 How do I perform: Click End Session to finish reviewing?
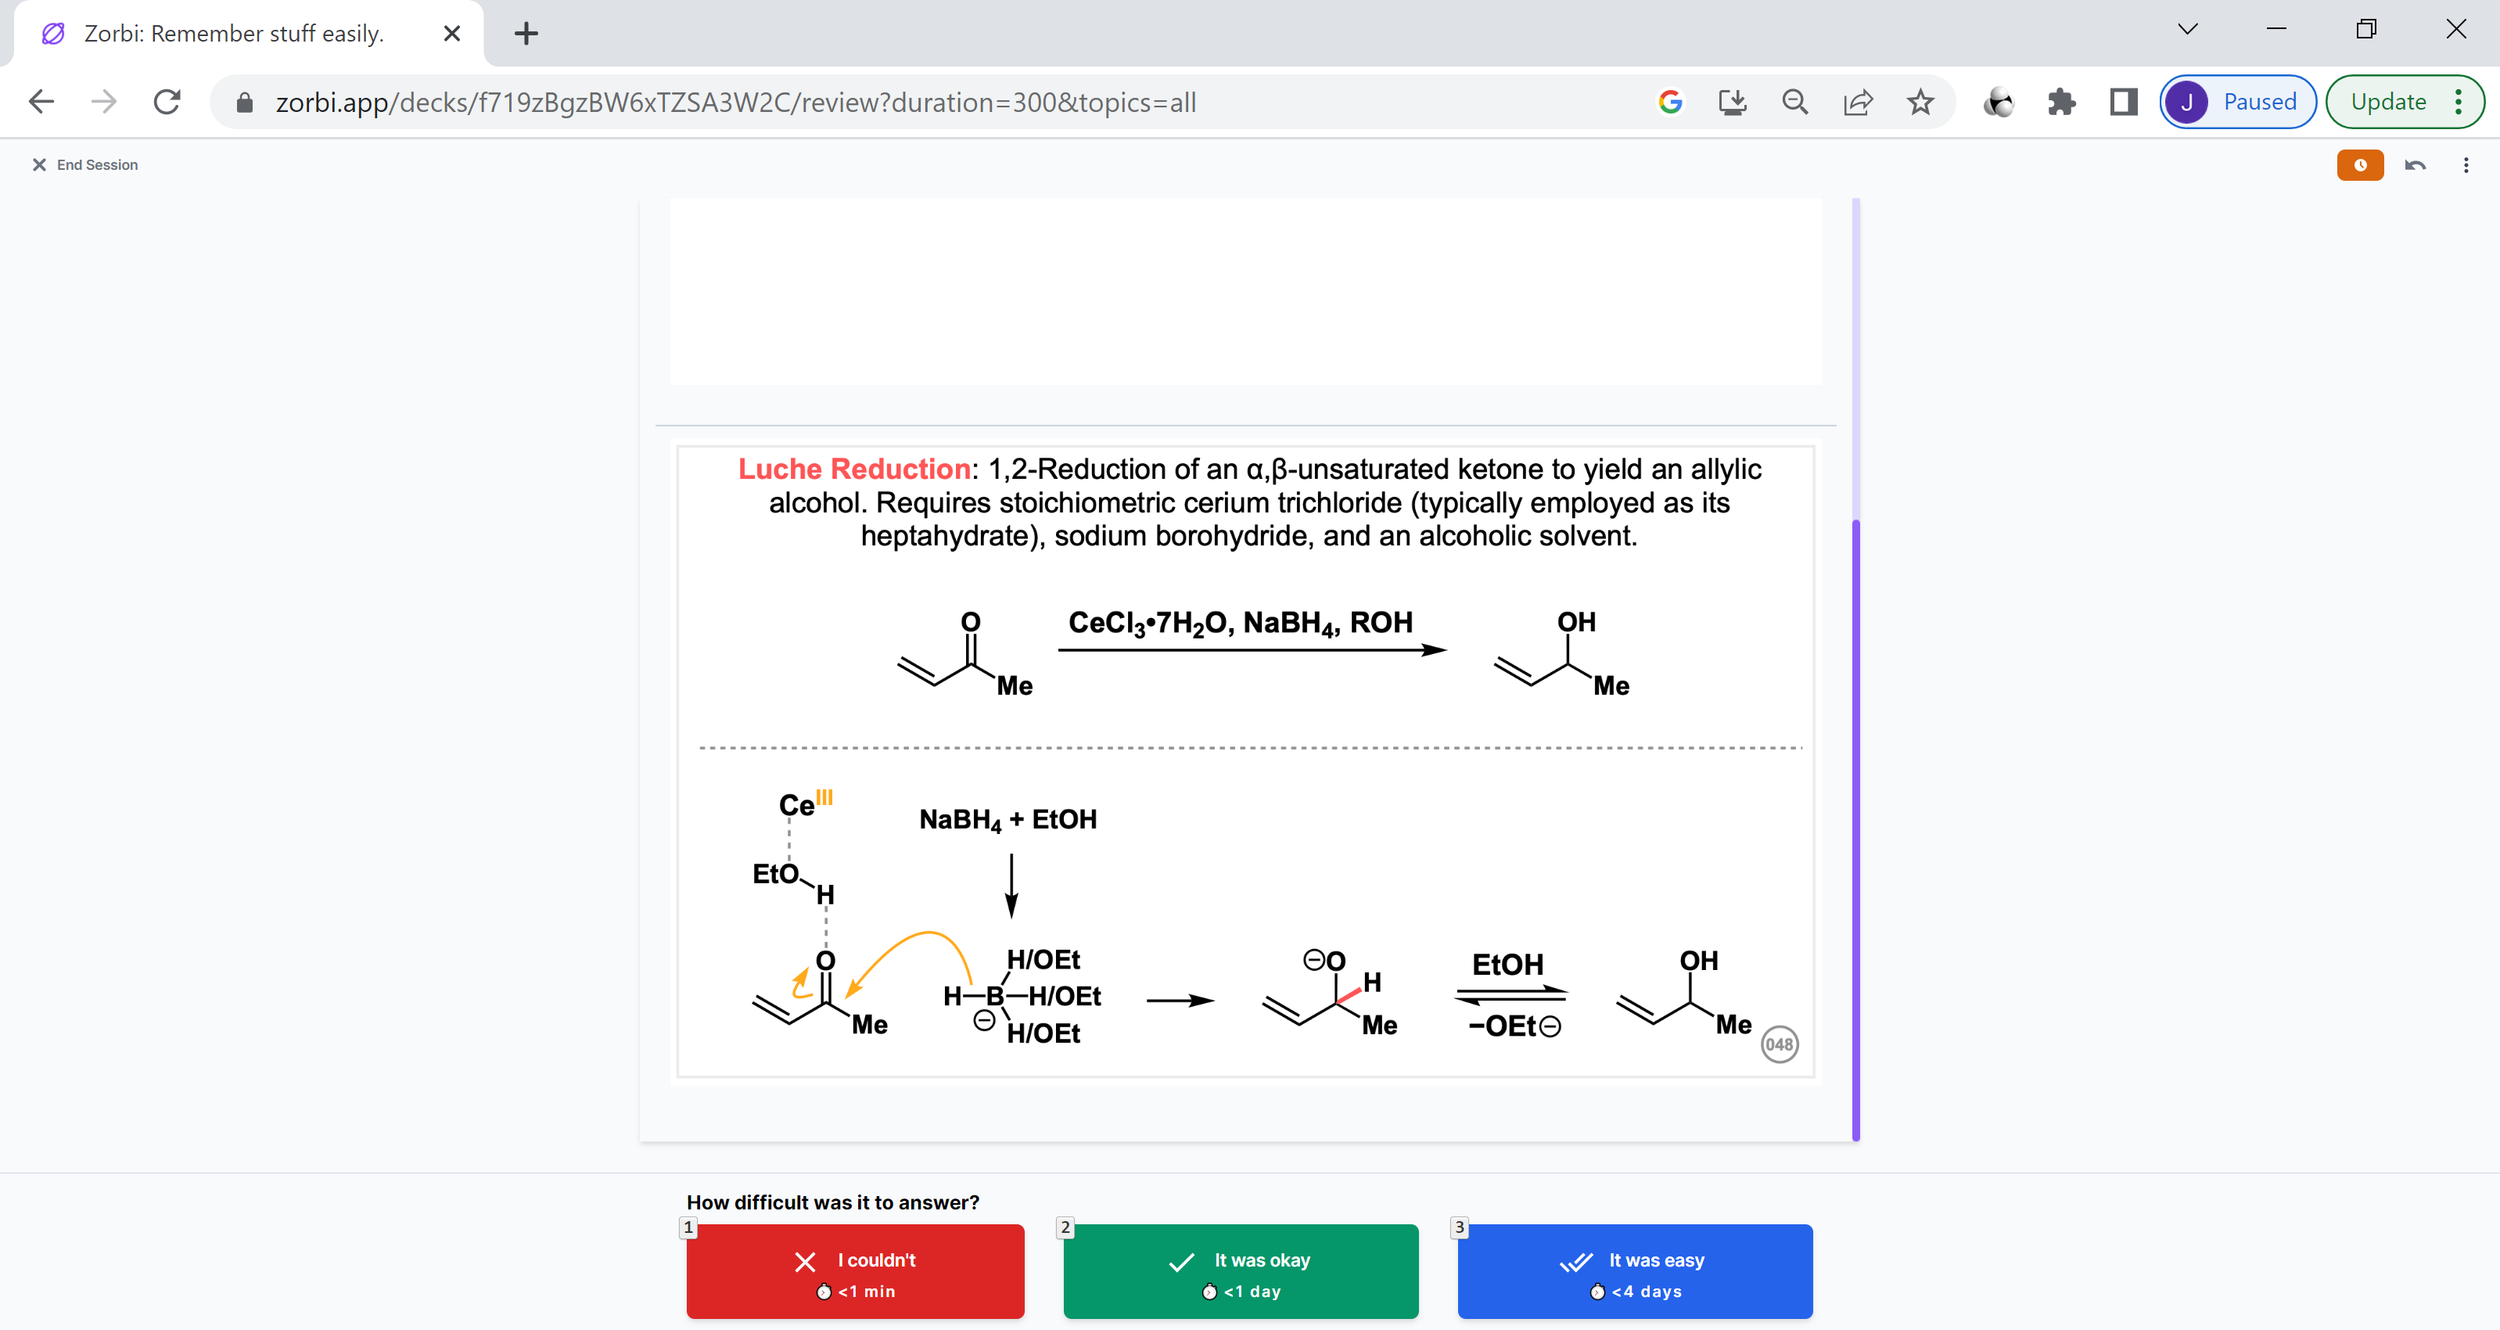tap(84, 164)
